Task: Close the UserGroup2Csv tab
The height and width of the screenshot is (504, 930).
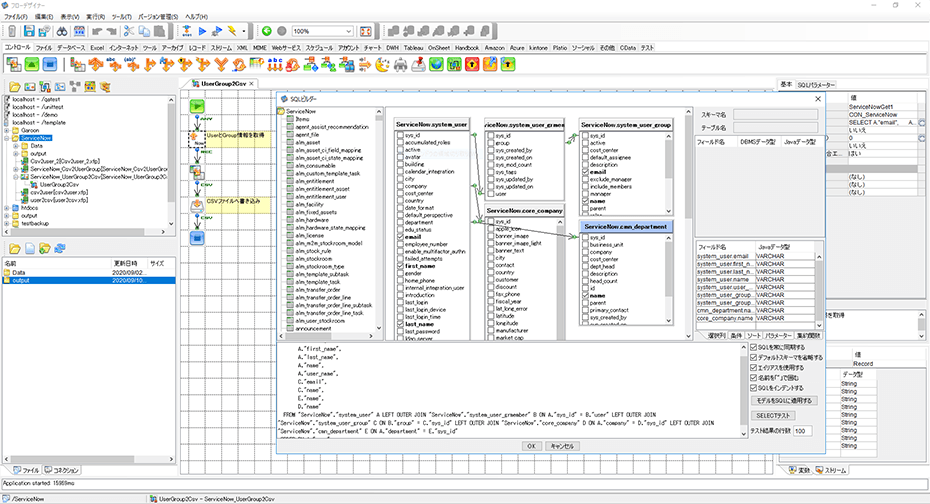Action: click(251, 84)
